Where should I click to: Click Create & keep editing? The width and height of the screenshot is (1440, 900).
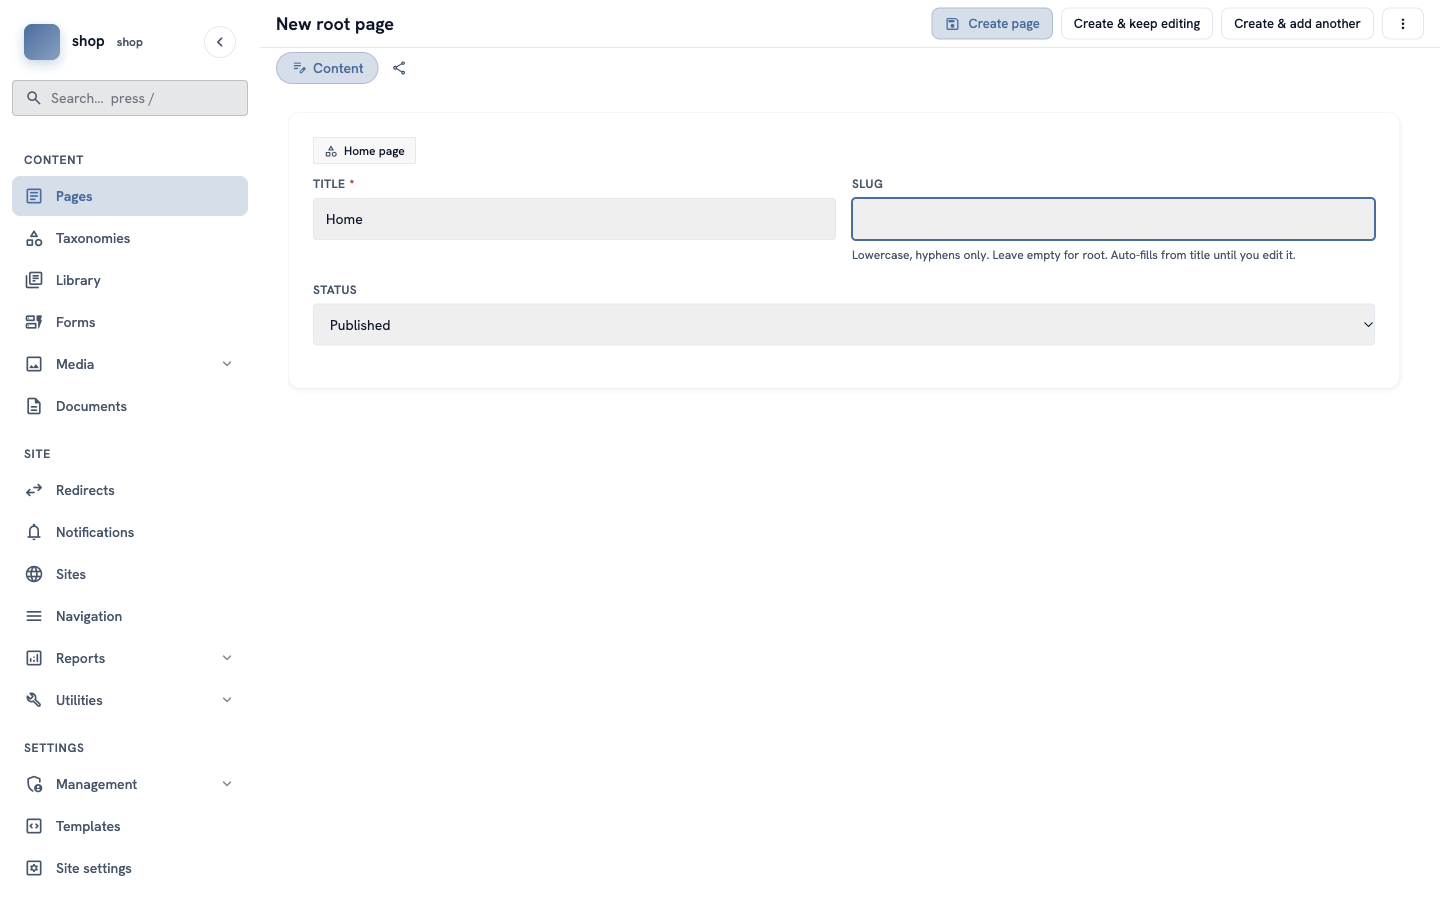1137,24
